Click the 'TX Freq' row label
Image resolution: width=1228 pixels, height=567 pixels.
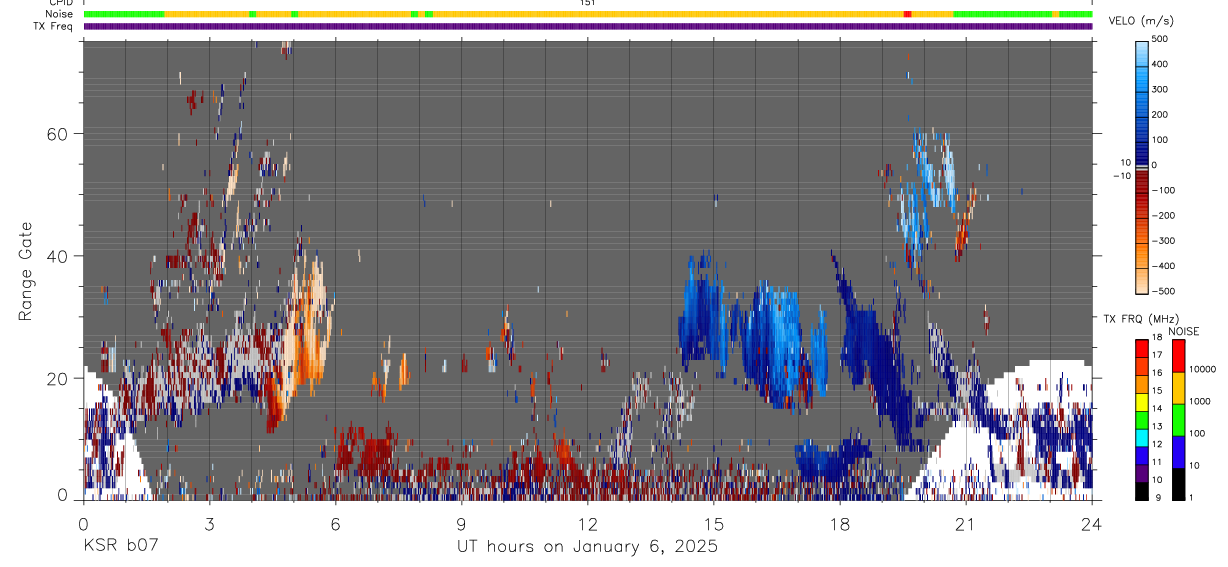54,26
